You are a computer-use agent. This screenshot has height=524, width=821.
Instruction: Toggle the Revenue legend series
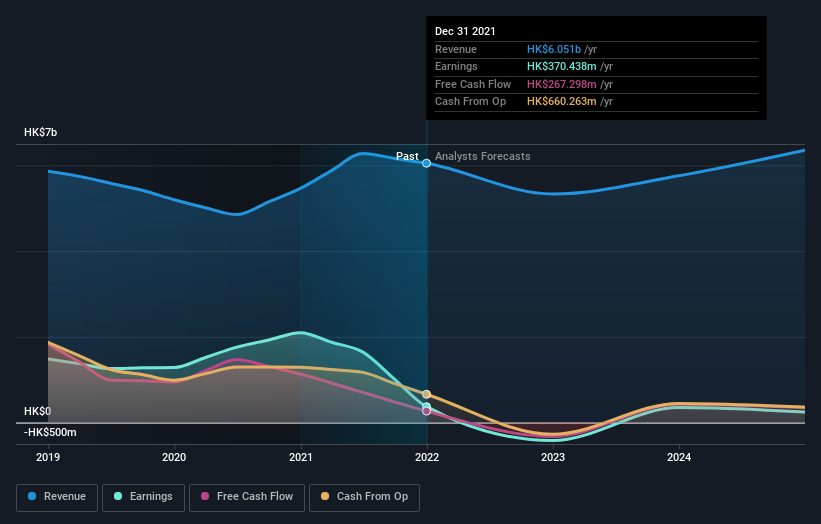[x=57, y=497]
